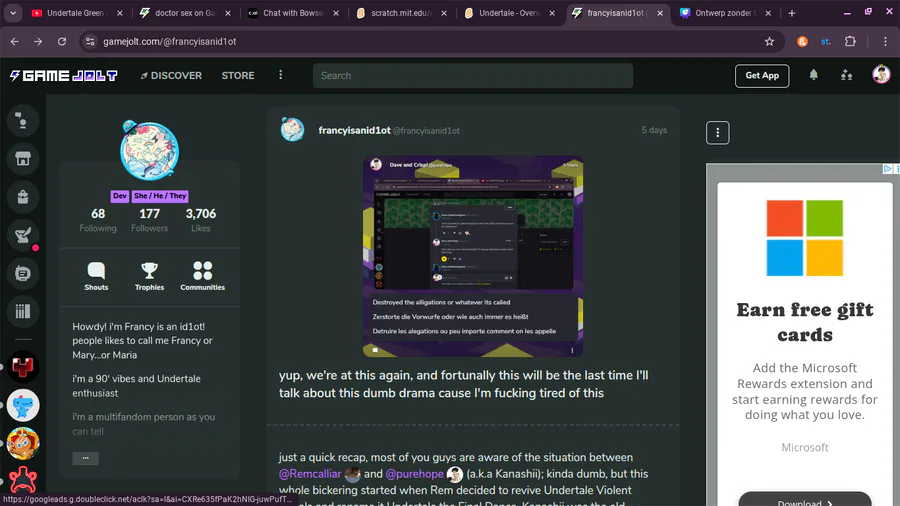The image size is (900, 506).
Task: Expand the profile bio with ellipsis button
Action: coord(86,458)
